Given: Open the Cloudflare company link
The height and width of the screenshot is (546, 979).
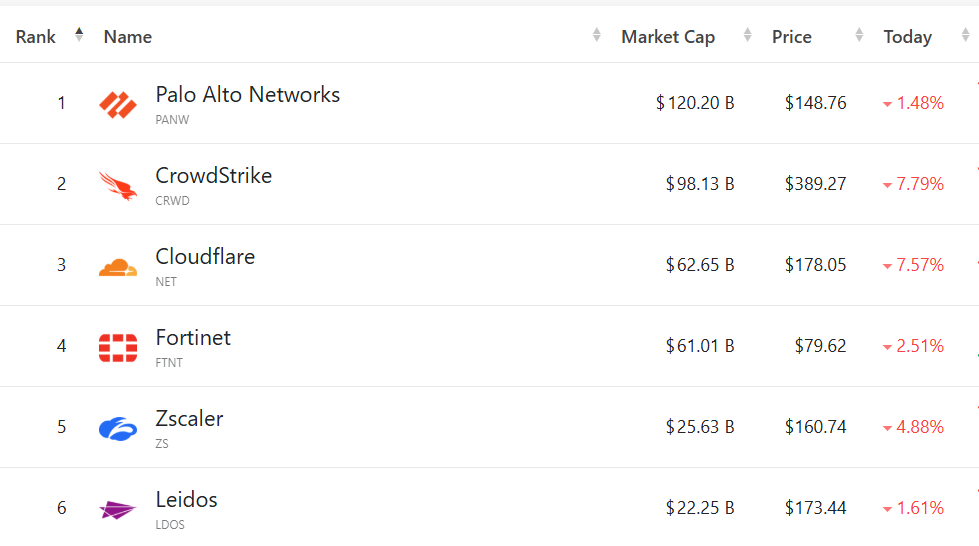Looking at the screenshot, I should pyautogui.click(x=205, y=257).
